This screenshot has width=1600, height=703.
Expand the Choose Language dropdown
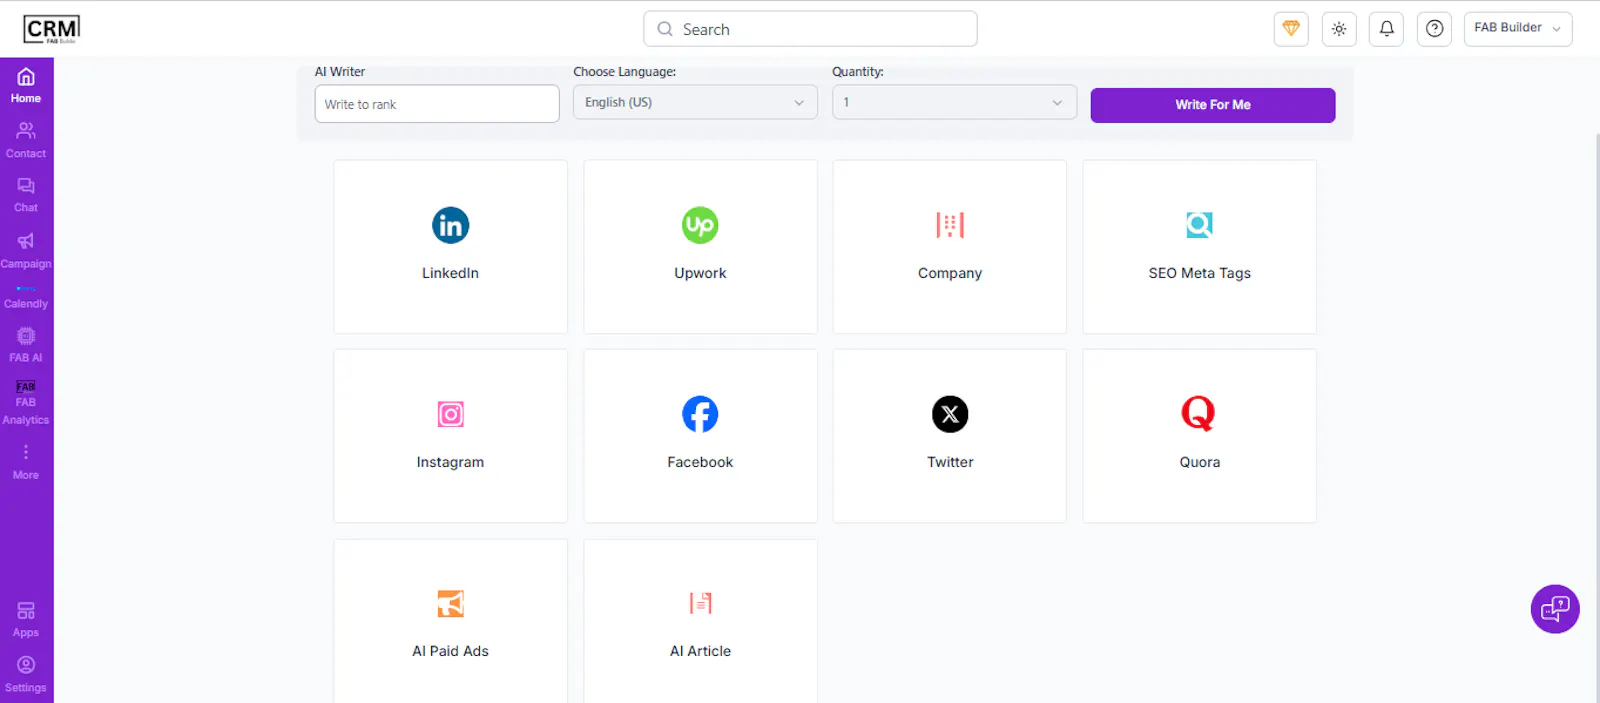pos(695,102)
